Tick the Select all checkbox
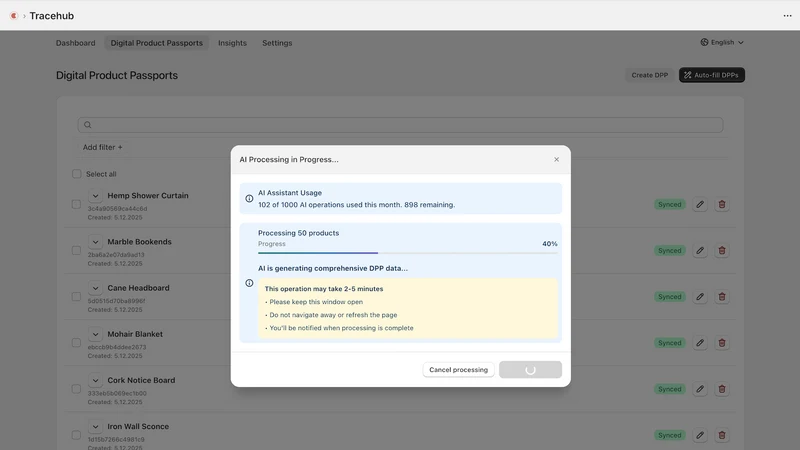This screenshot has height=450, width=800. click(77, 174)
